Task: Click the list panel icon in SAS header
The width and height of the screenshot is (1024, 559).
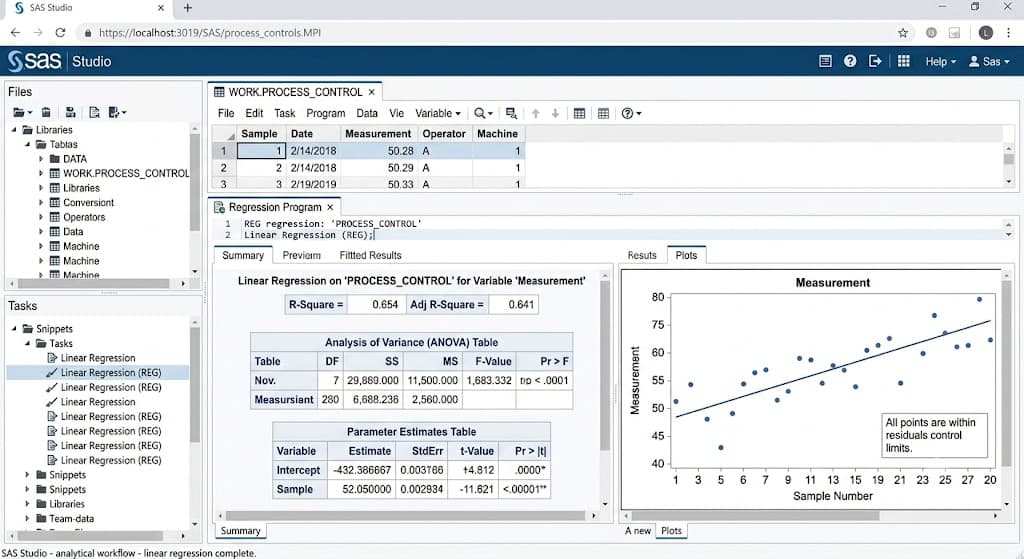Action: click(x=825, y=61)
